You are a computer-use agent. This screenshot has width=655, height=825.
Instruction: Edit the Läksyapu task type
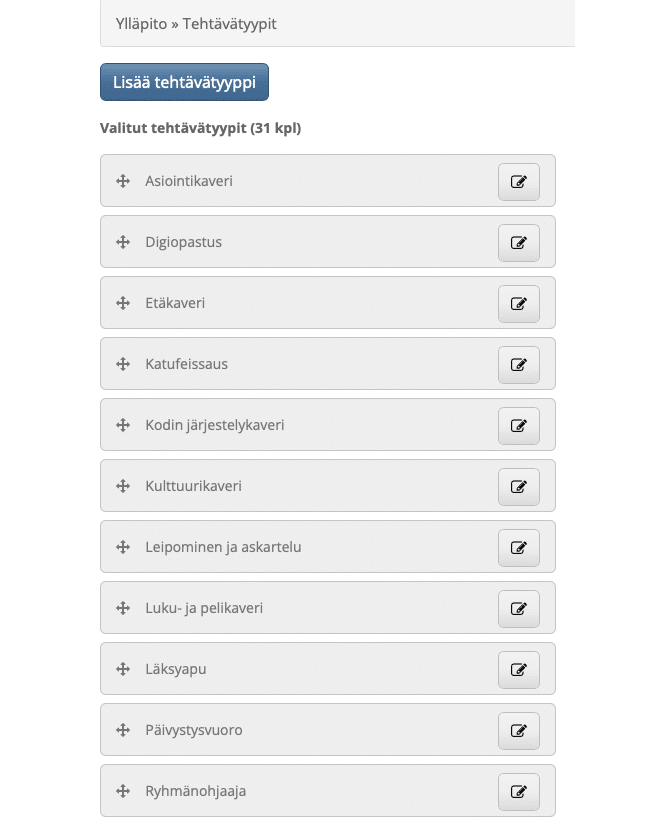518,670
